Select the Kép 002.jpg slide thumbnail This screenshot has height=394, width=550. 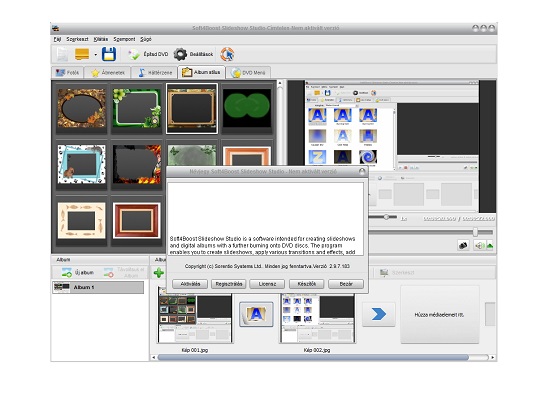pos(317,318)
